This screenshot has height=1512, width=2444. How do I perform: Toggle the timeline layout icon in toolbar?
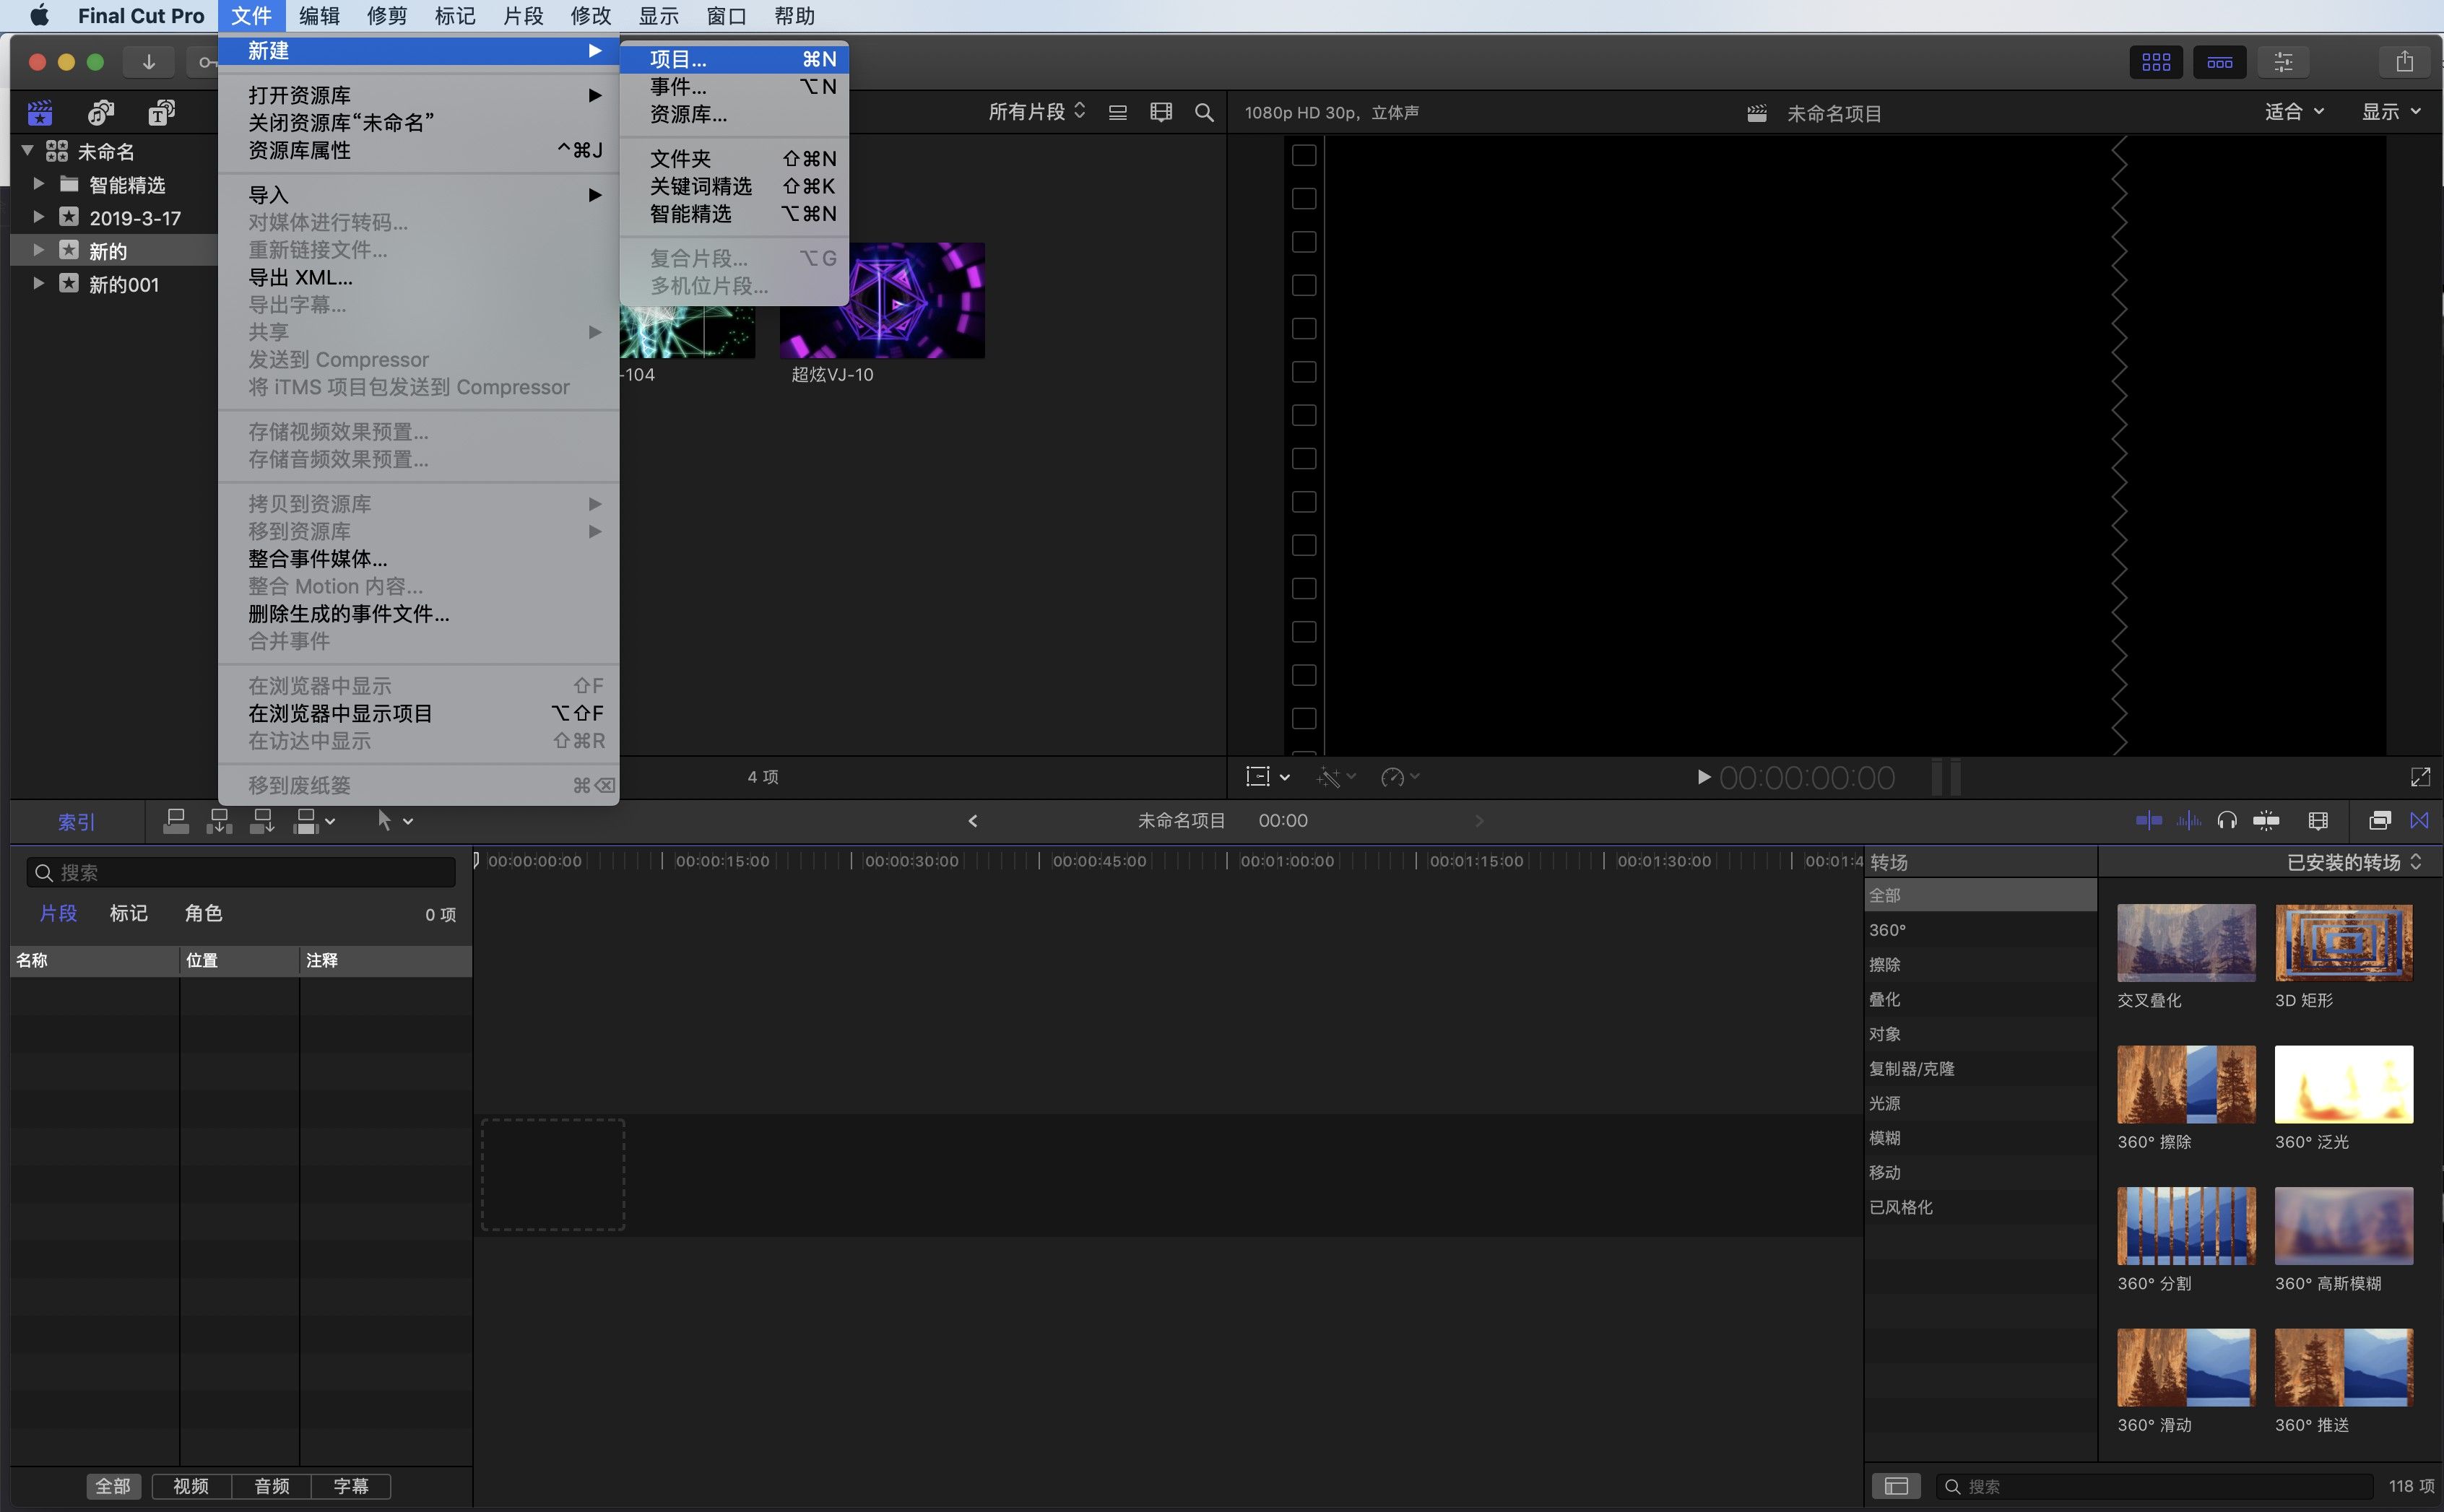pos(2220,62)
